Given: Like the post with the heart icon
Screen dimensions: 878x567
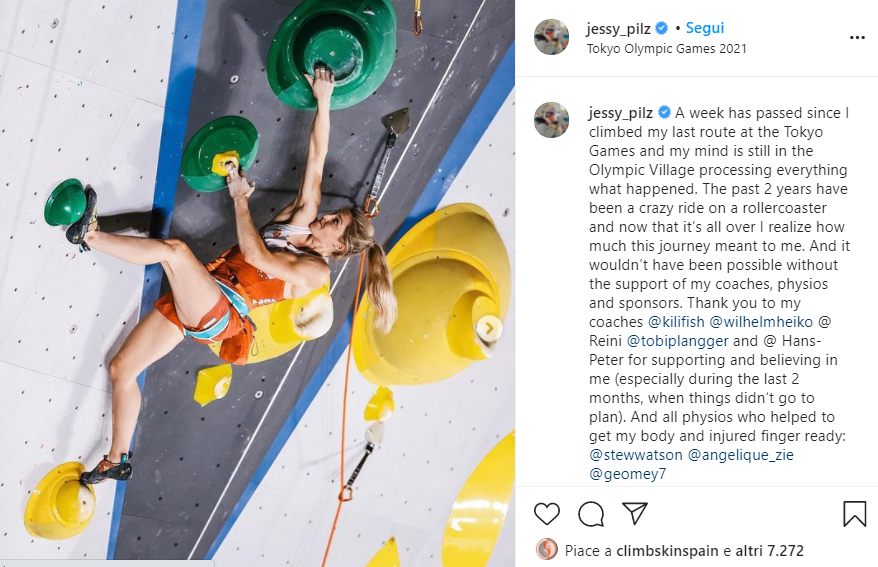Looking at the screenshot, I should click(547, 514).
